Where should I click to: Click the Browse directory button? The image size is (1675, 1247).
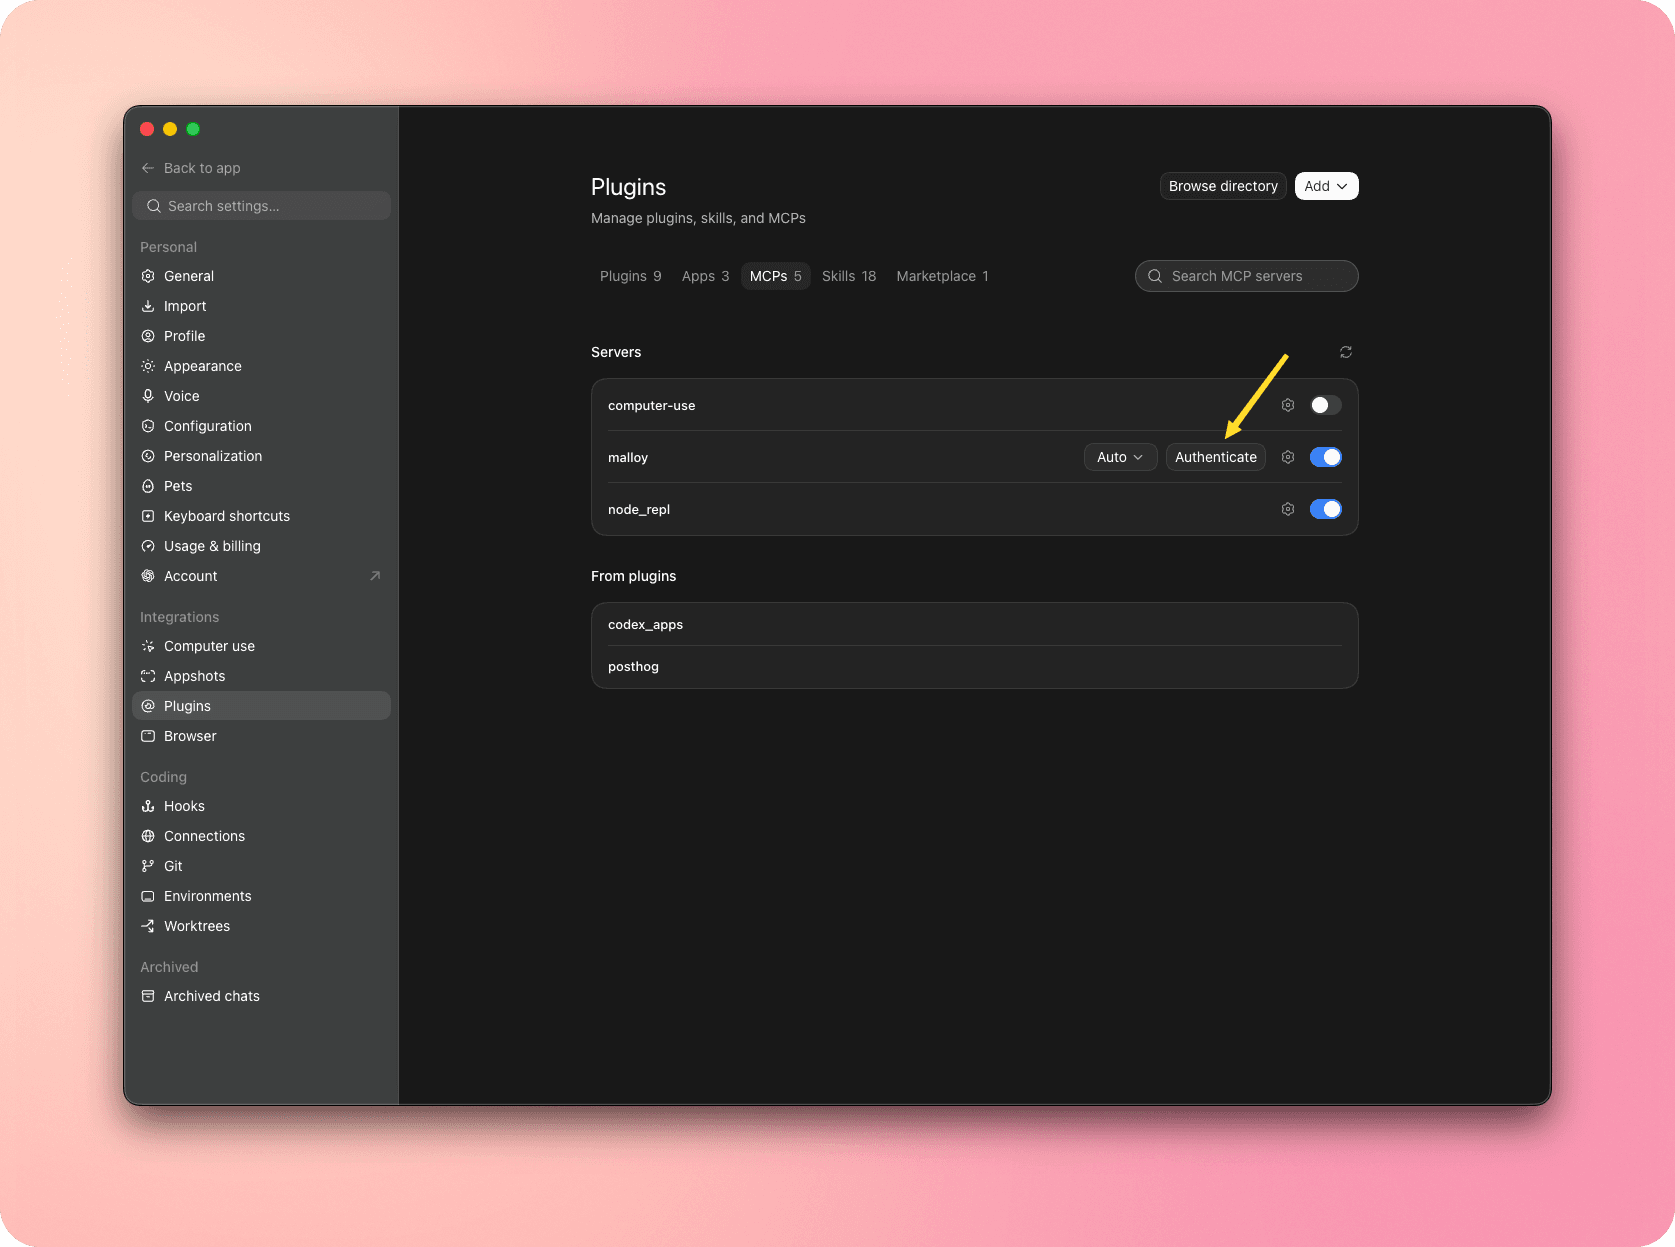point(1223,186)
